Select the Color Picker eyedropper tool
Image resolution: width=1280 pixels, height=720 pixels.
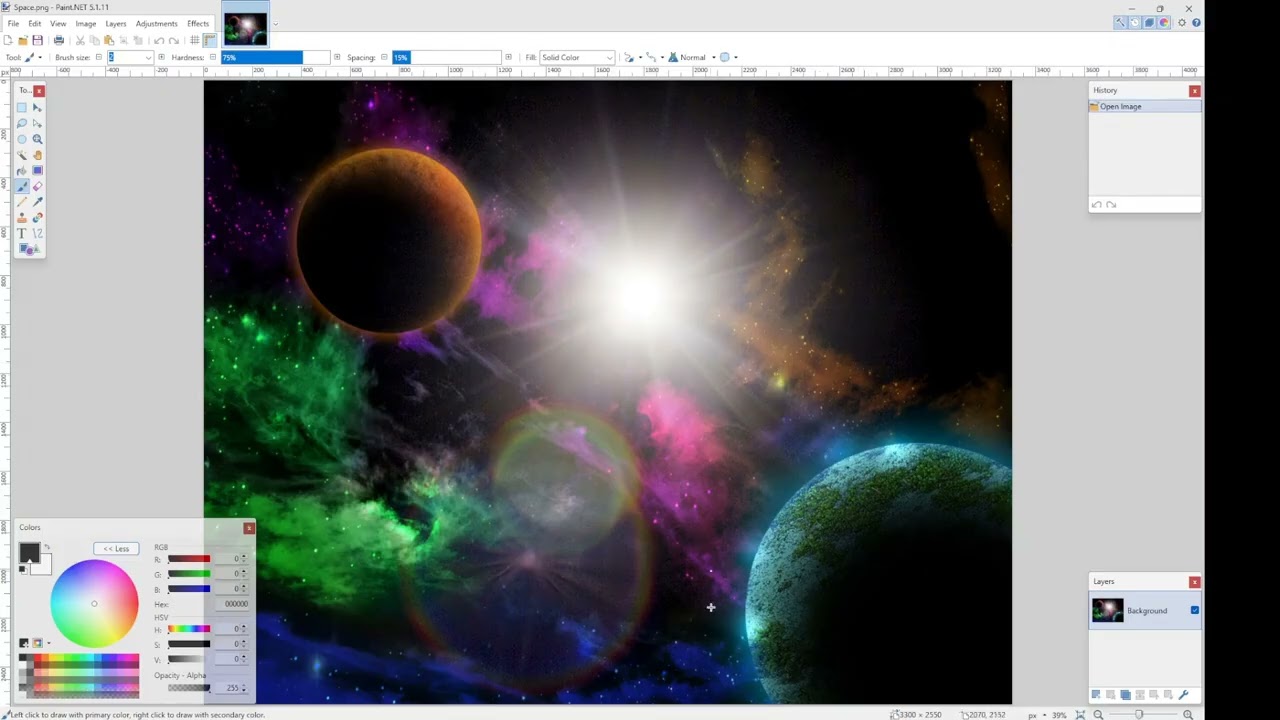pos(37,201)
